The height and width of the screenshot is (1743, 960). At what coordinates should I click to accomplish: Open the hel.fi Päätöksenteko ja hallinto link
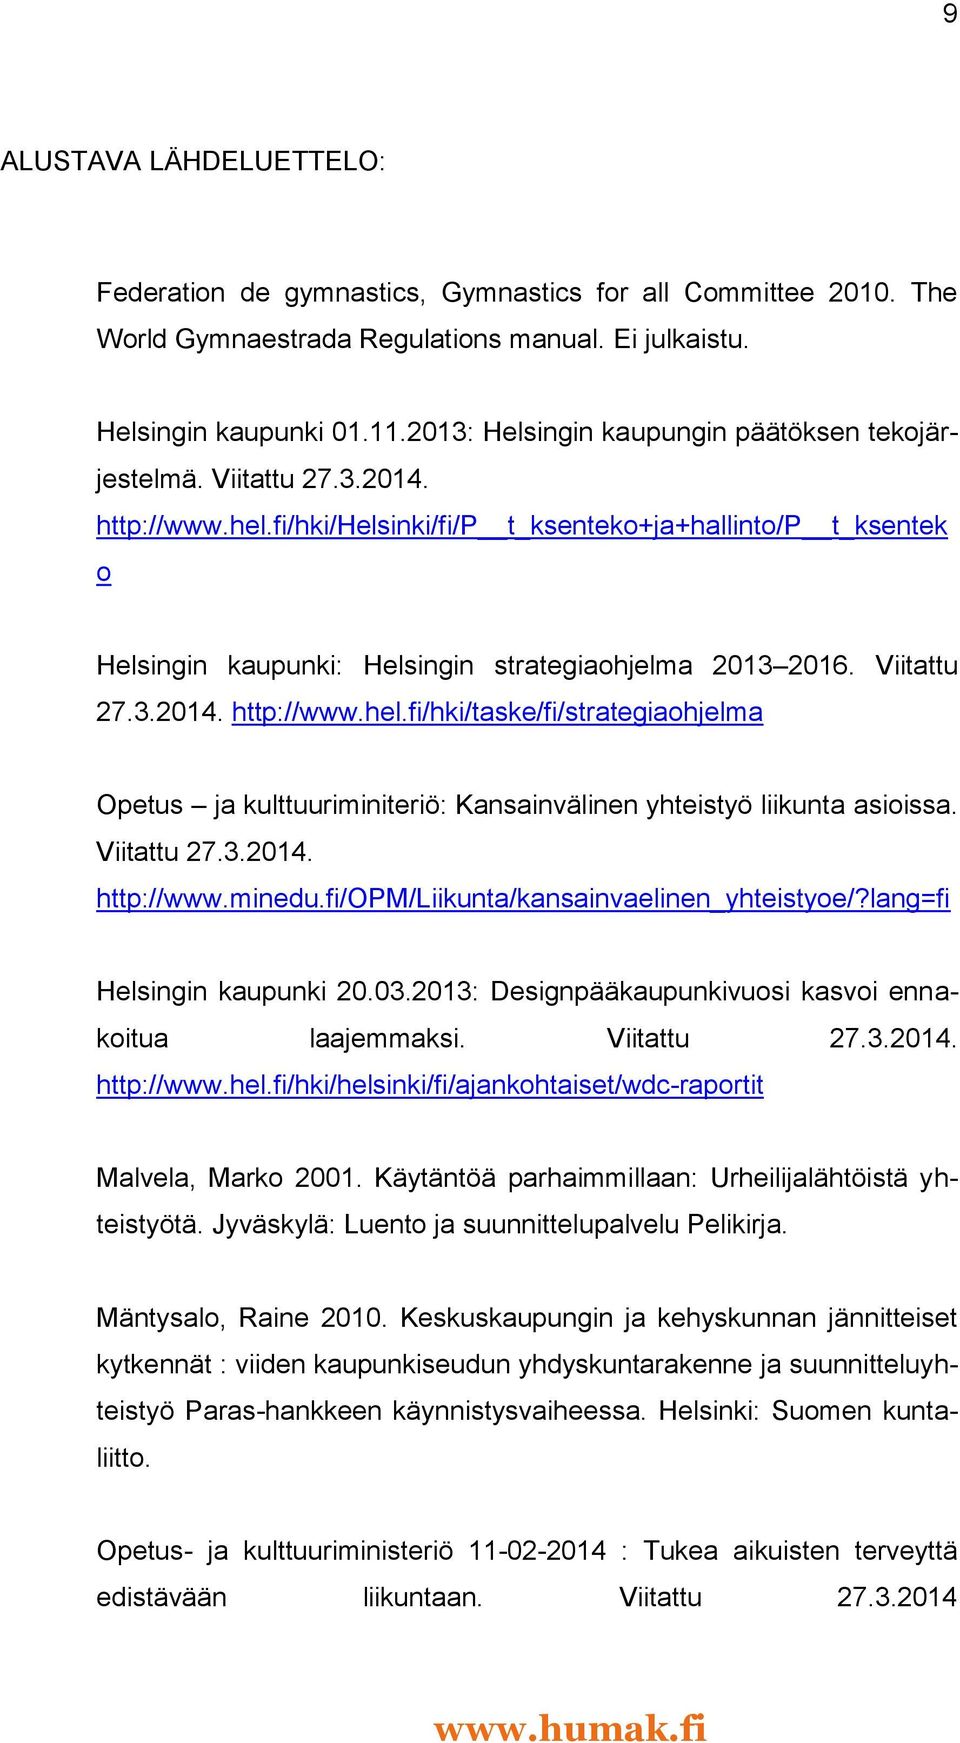(x=521, y=526)
